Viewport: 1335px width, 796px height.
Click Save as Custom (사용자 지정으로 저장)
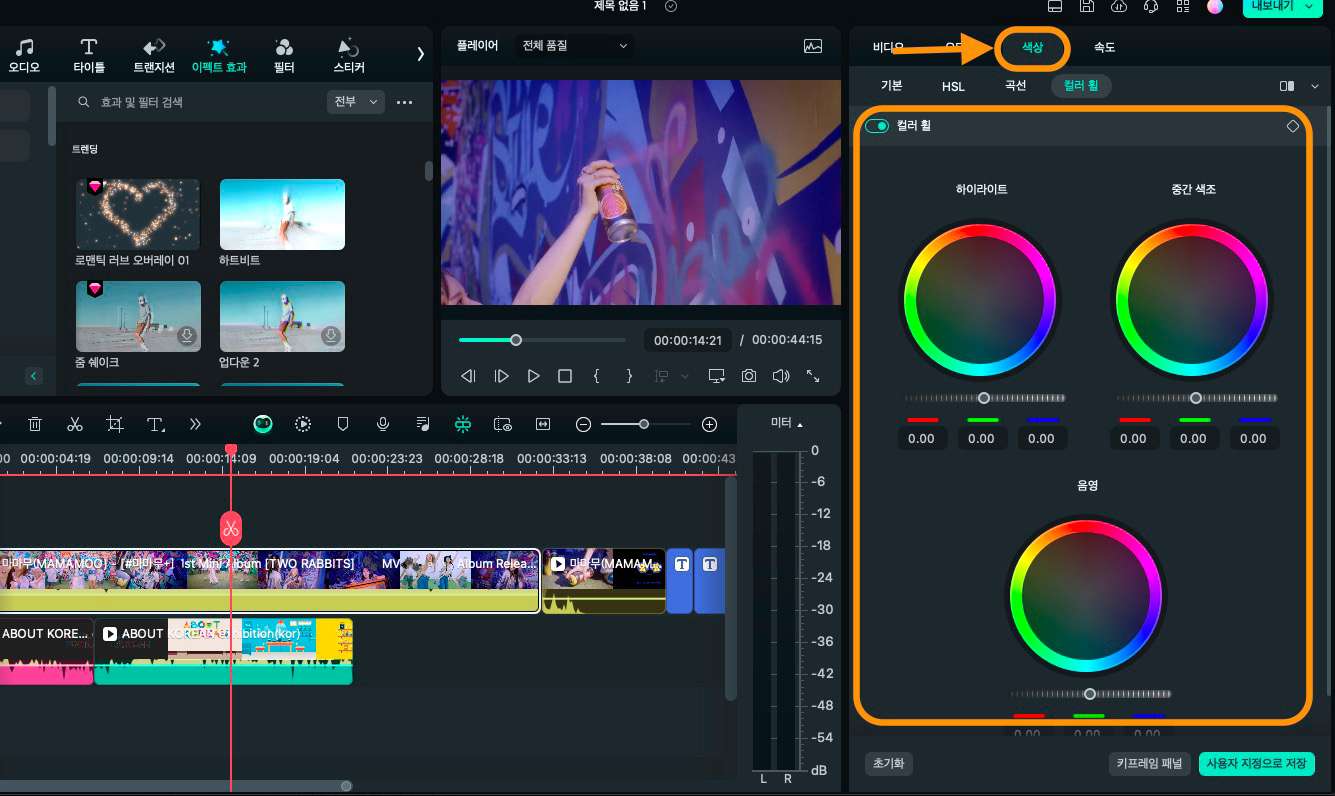pyautogui.click(x=1257, y=763)
